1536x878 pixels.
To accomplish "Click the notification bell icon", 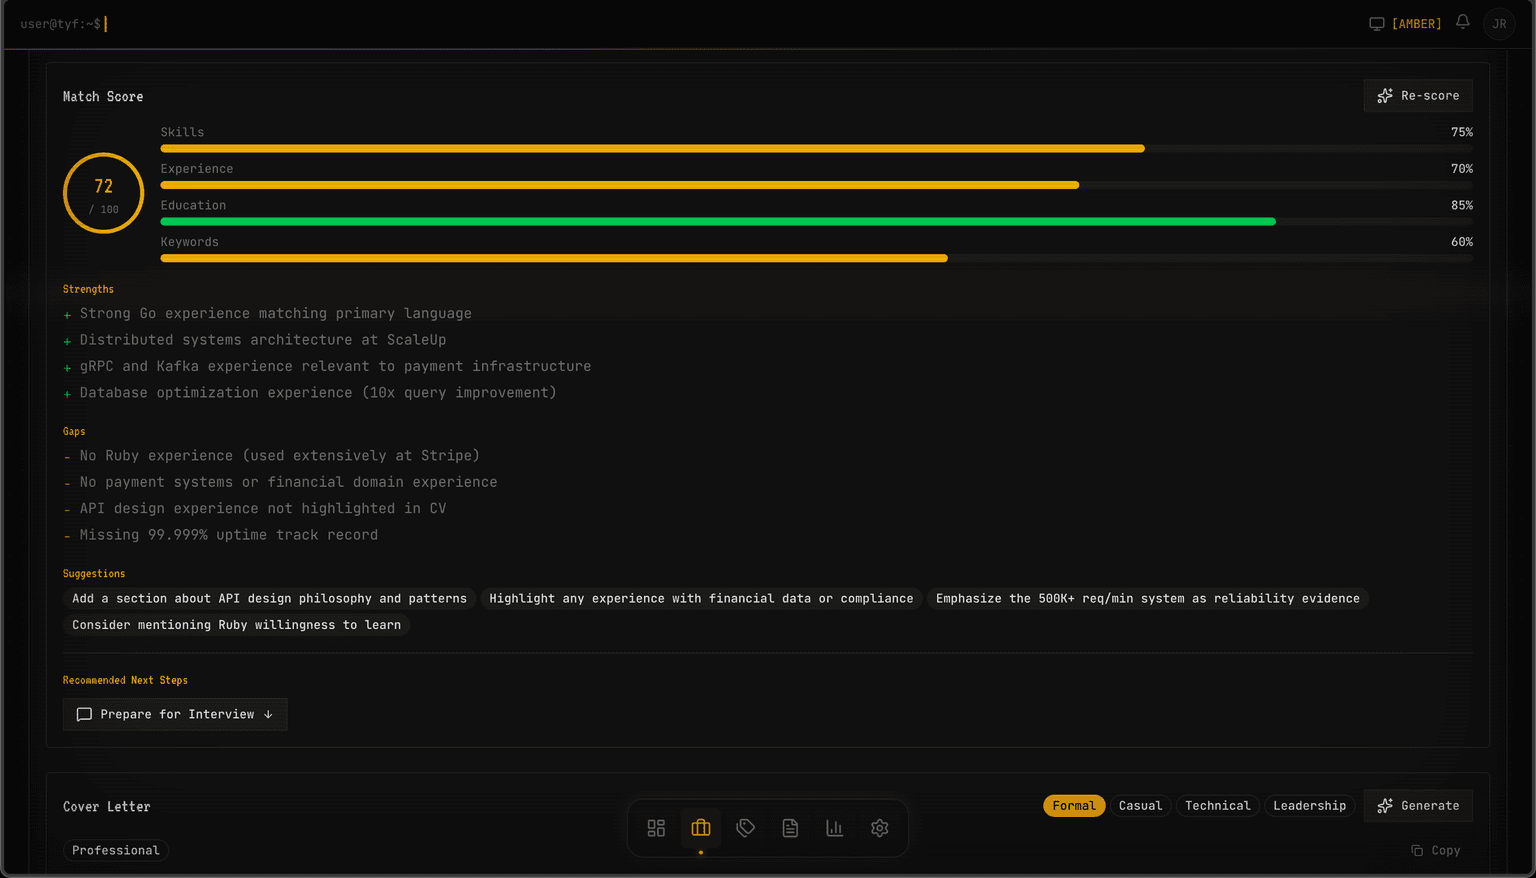I will coord(1462,22).
